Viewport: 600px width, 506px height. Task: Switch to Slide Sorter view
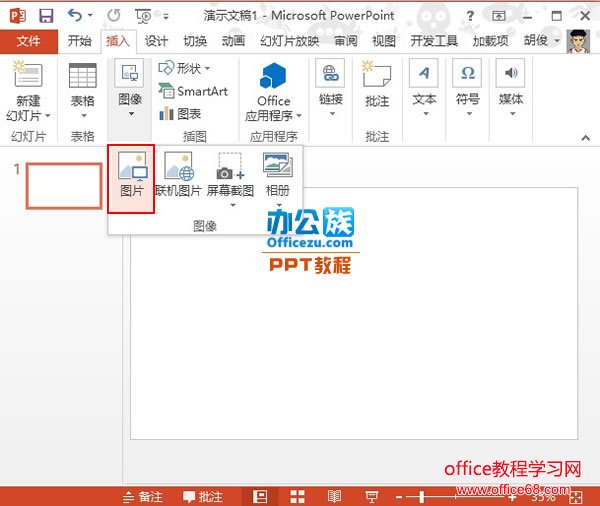(297, 496)
